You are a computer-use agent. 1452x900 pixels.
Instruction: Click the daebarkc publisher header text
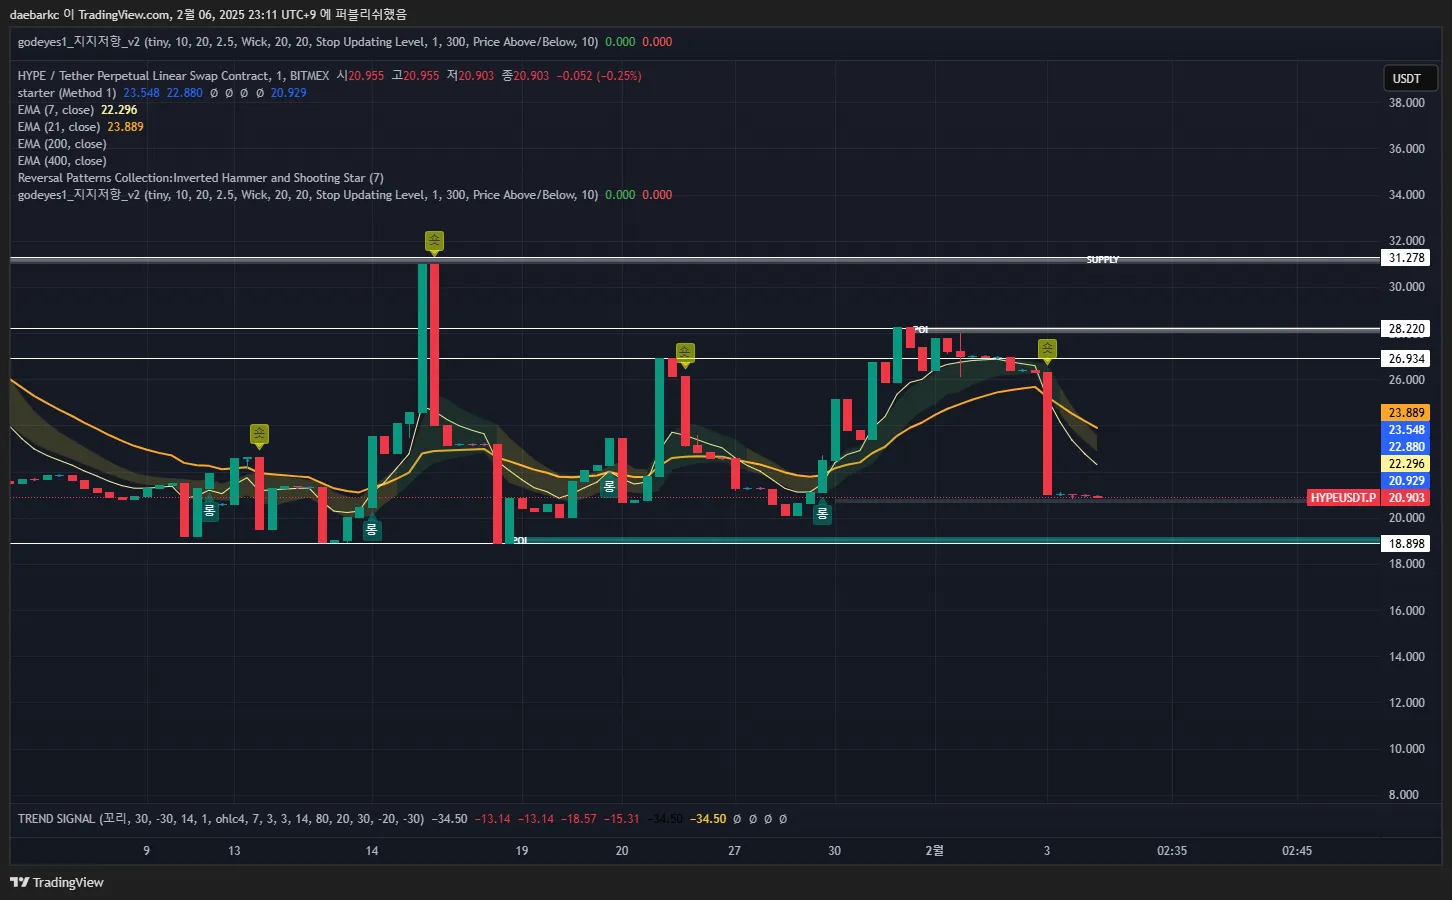pyautogui.click(x=208, y=15)
